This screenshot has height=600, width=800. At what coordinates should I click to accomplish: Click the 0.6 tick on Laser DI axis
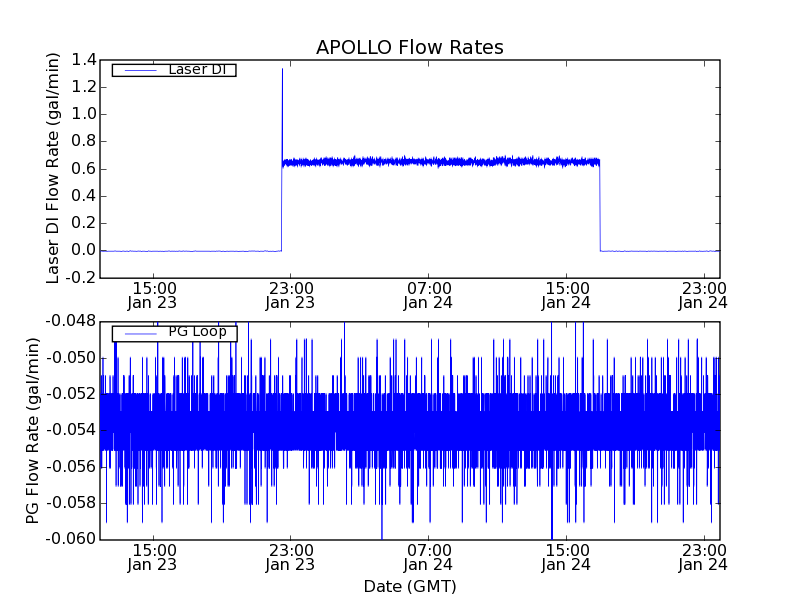click(x=84, y=169)
